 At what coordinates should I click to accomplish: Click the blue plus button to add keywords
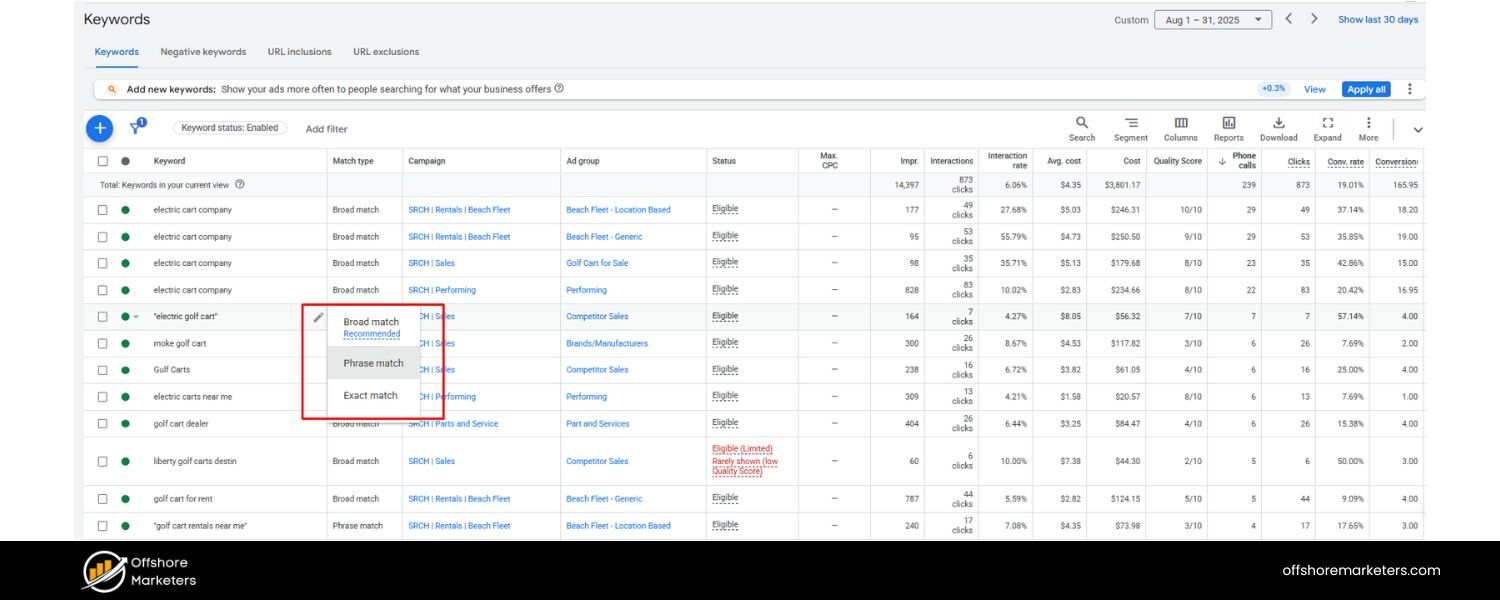pos(99,127)
